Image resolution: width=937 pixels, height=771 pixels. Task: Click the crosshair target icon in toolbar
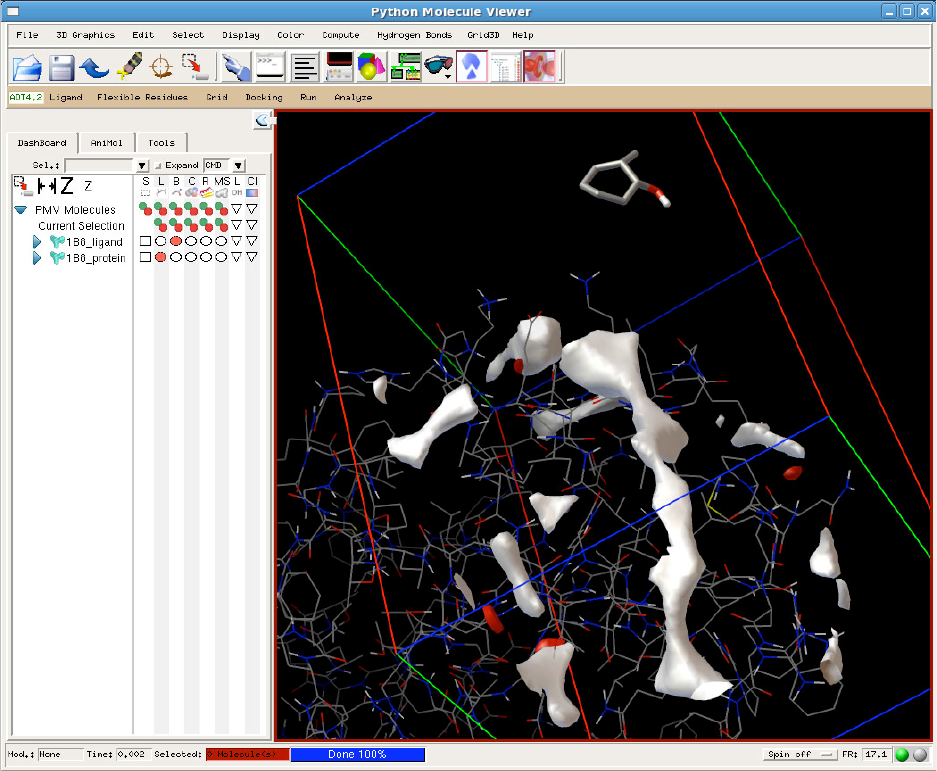point(161,67)
